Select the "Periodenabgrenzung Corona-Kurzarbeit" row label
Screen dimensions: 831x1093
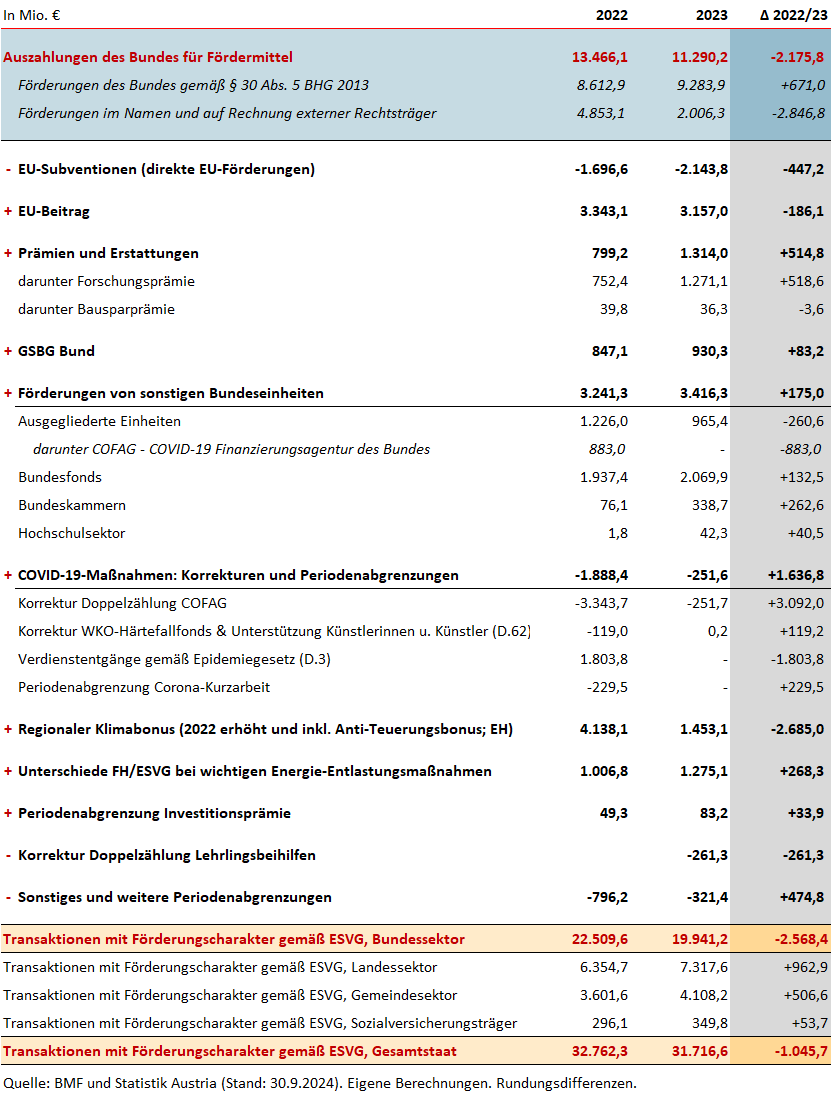144,687
